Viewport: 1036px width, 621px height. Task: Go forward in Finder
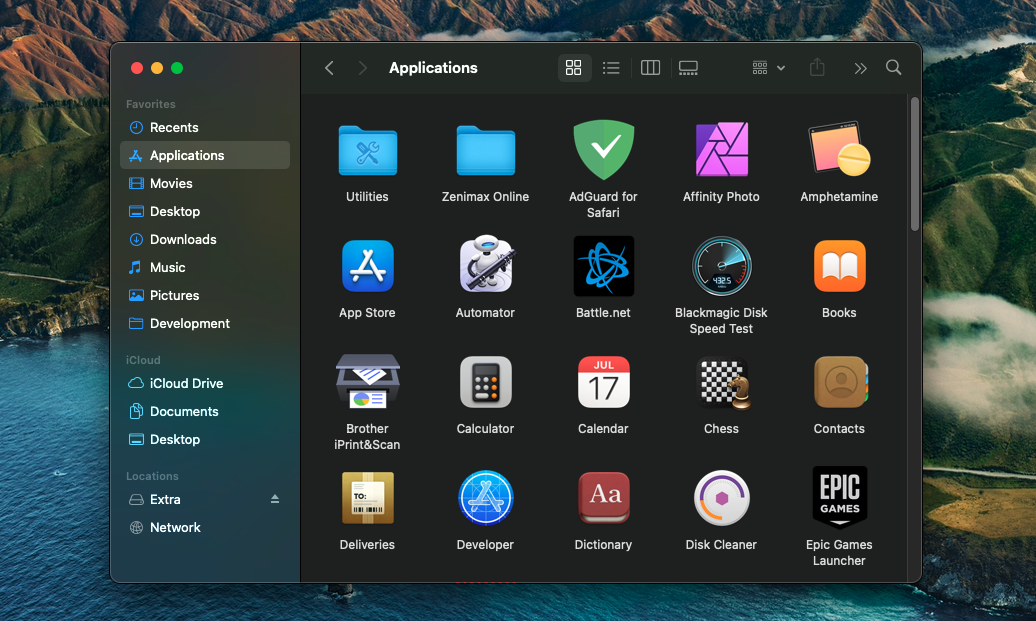pos(362,67)
